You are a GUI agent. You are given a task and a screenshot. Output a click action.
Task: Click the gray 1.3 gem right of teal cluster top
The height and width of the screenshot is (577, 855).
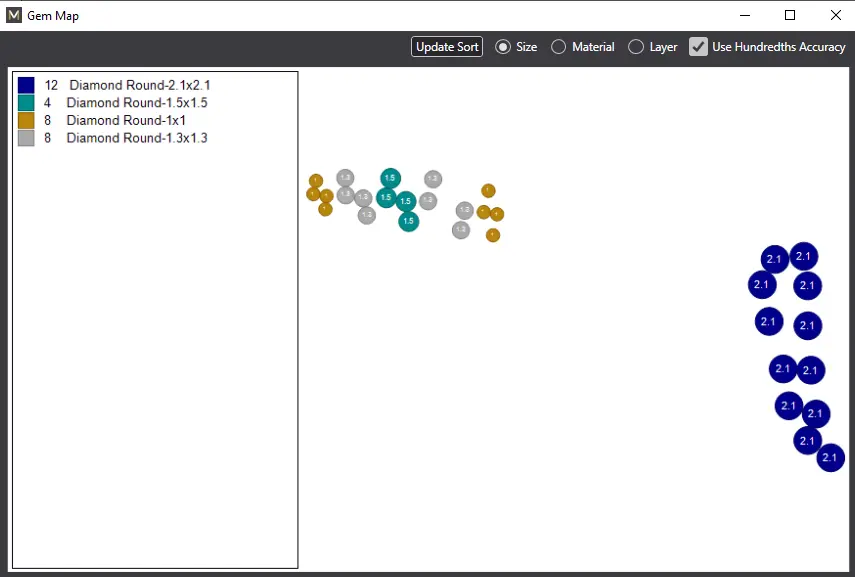tap(433, 179)
